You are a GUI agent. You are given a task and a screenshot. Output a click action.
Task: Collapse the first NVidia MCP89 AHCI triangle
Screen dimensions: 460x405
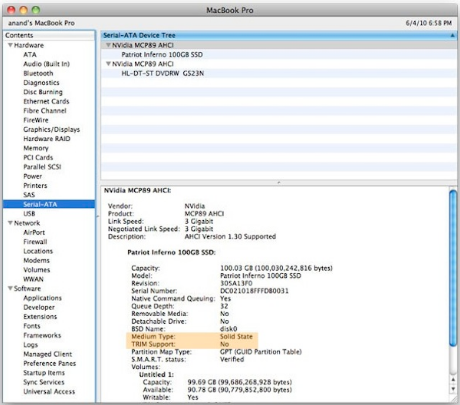[108, 45]
